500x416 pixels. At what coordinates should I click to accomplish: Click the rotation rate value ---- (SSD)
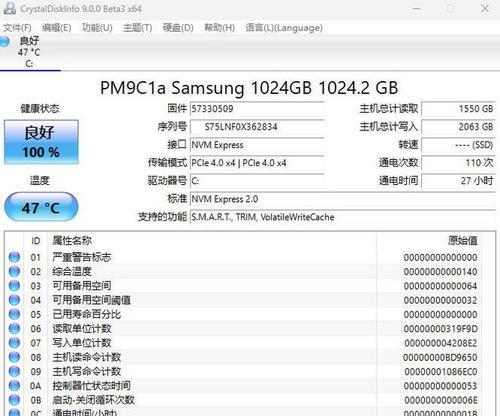pos(458,145)
